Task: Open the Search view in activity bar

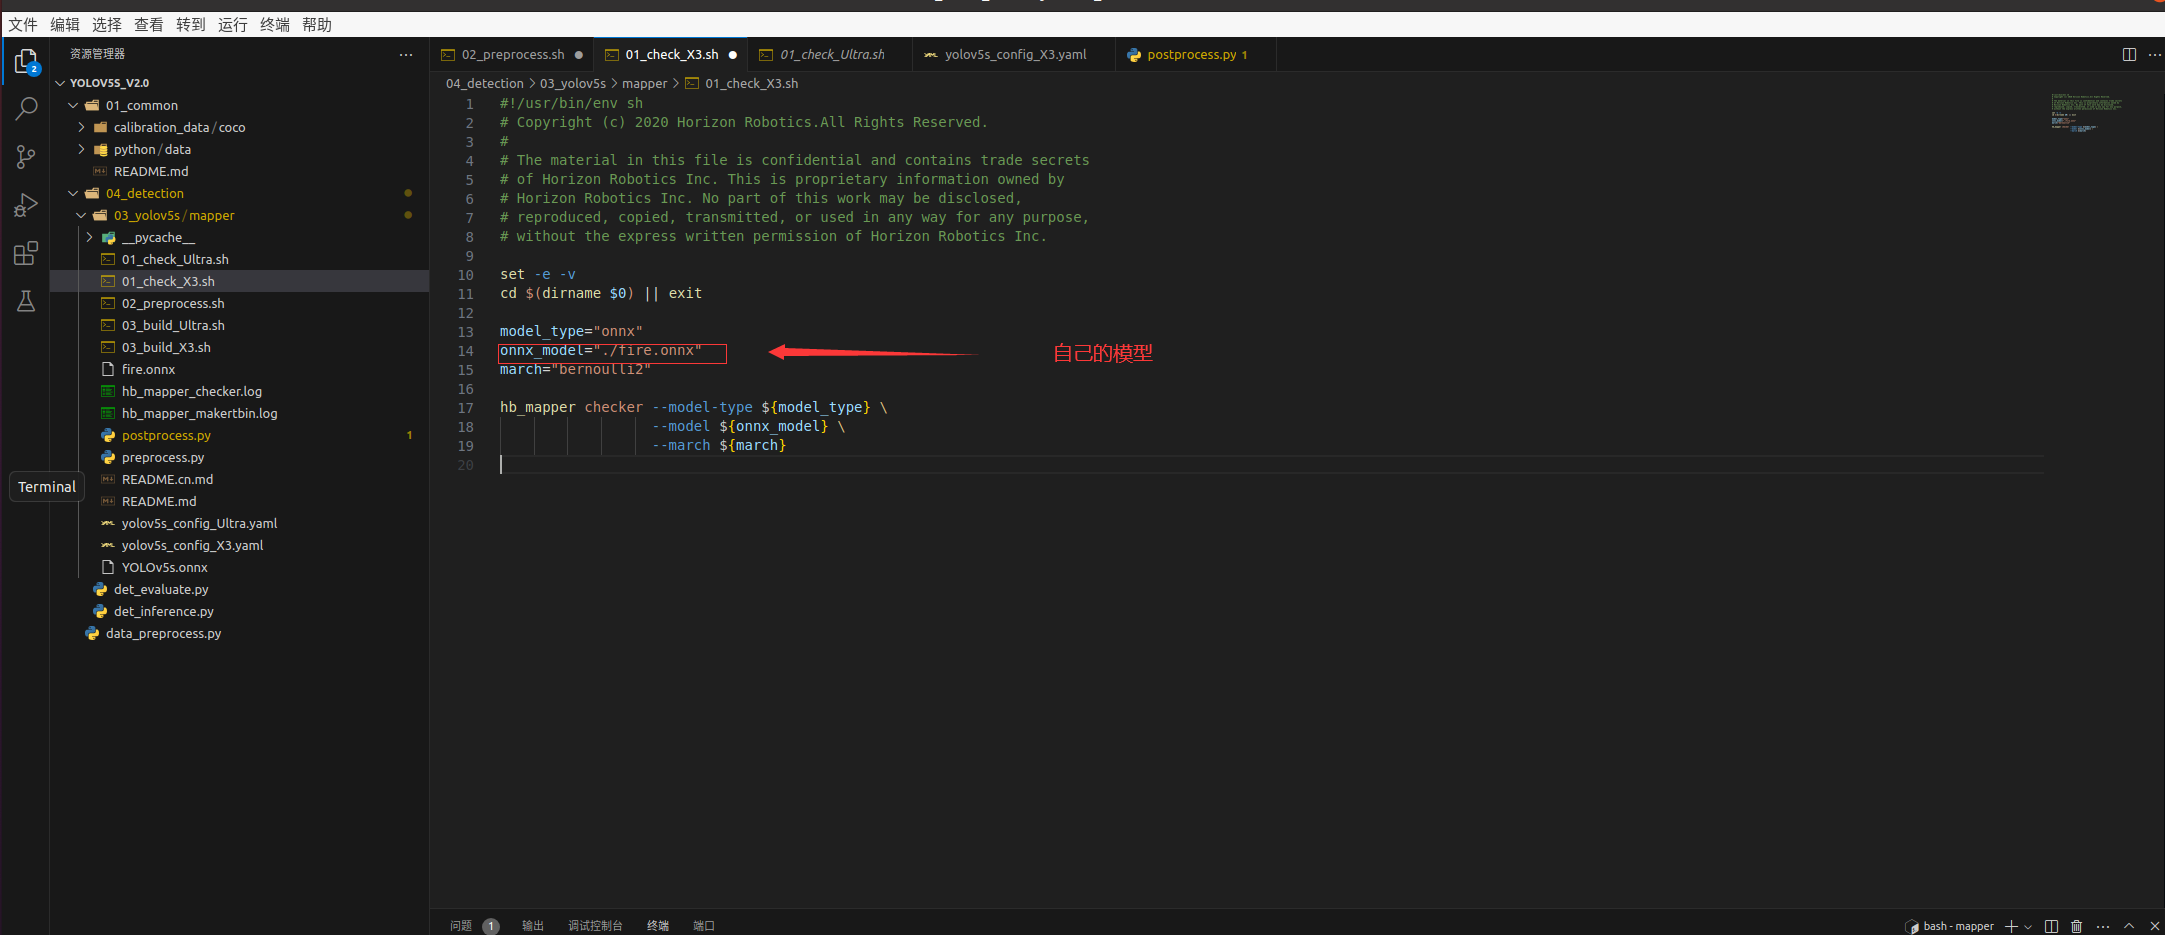Action: [26, 109]
